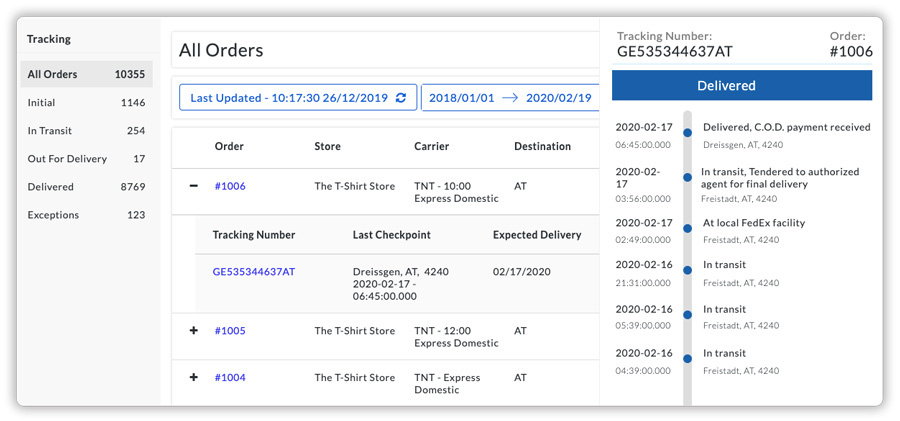Click The T-Shirt Store in #1006 row
Image resolution: width=900 pixels, height=421 pixels.
[x=355, y=186]
